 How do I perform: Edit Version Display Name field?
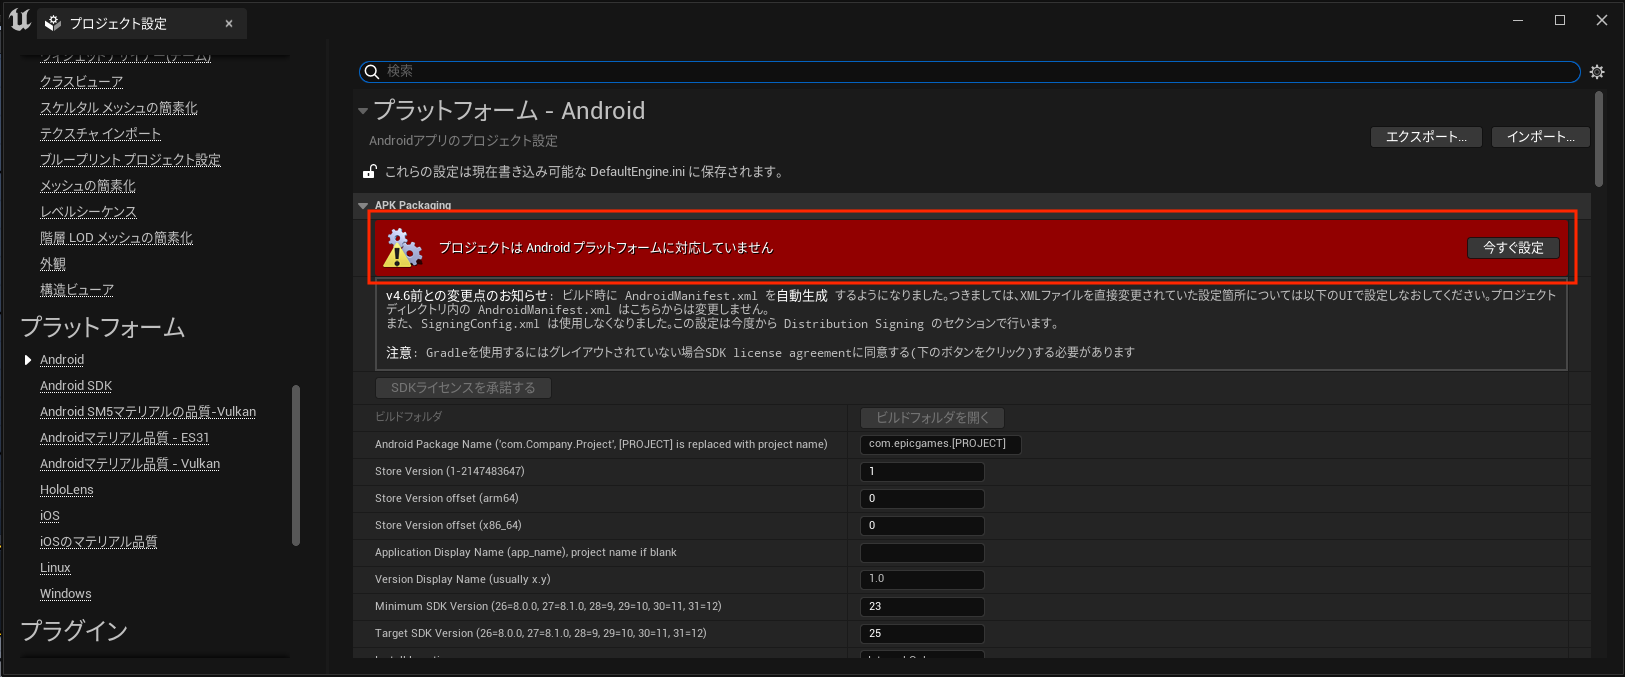pos(922,579)
